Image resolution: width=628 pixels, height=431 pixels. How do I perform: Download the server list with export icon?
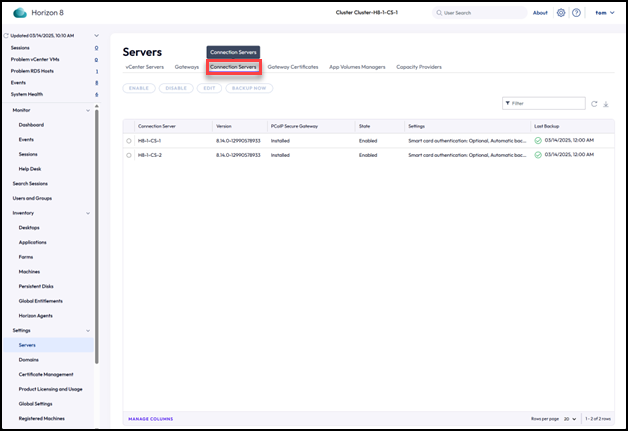[607, 103]
